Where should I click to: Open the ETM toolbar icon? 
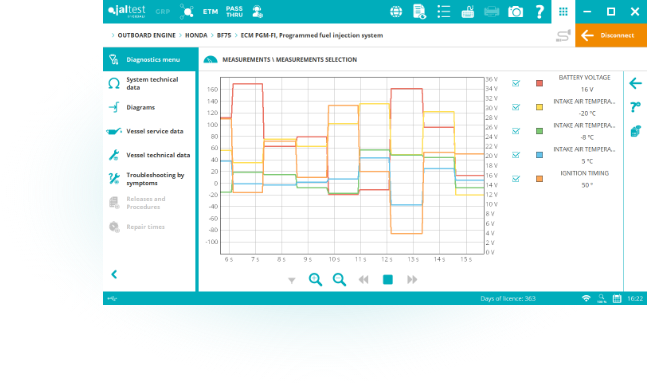click(x=210, y=12)
